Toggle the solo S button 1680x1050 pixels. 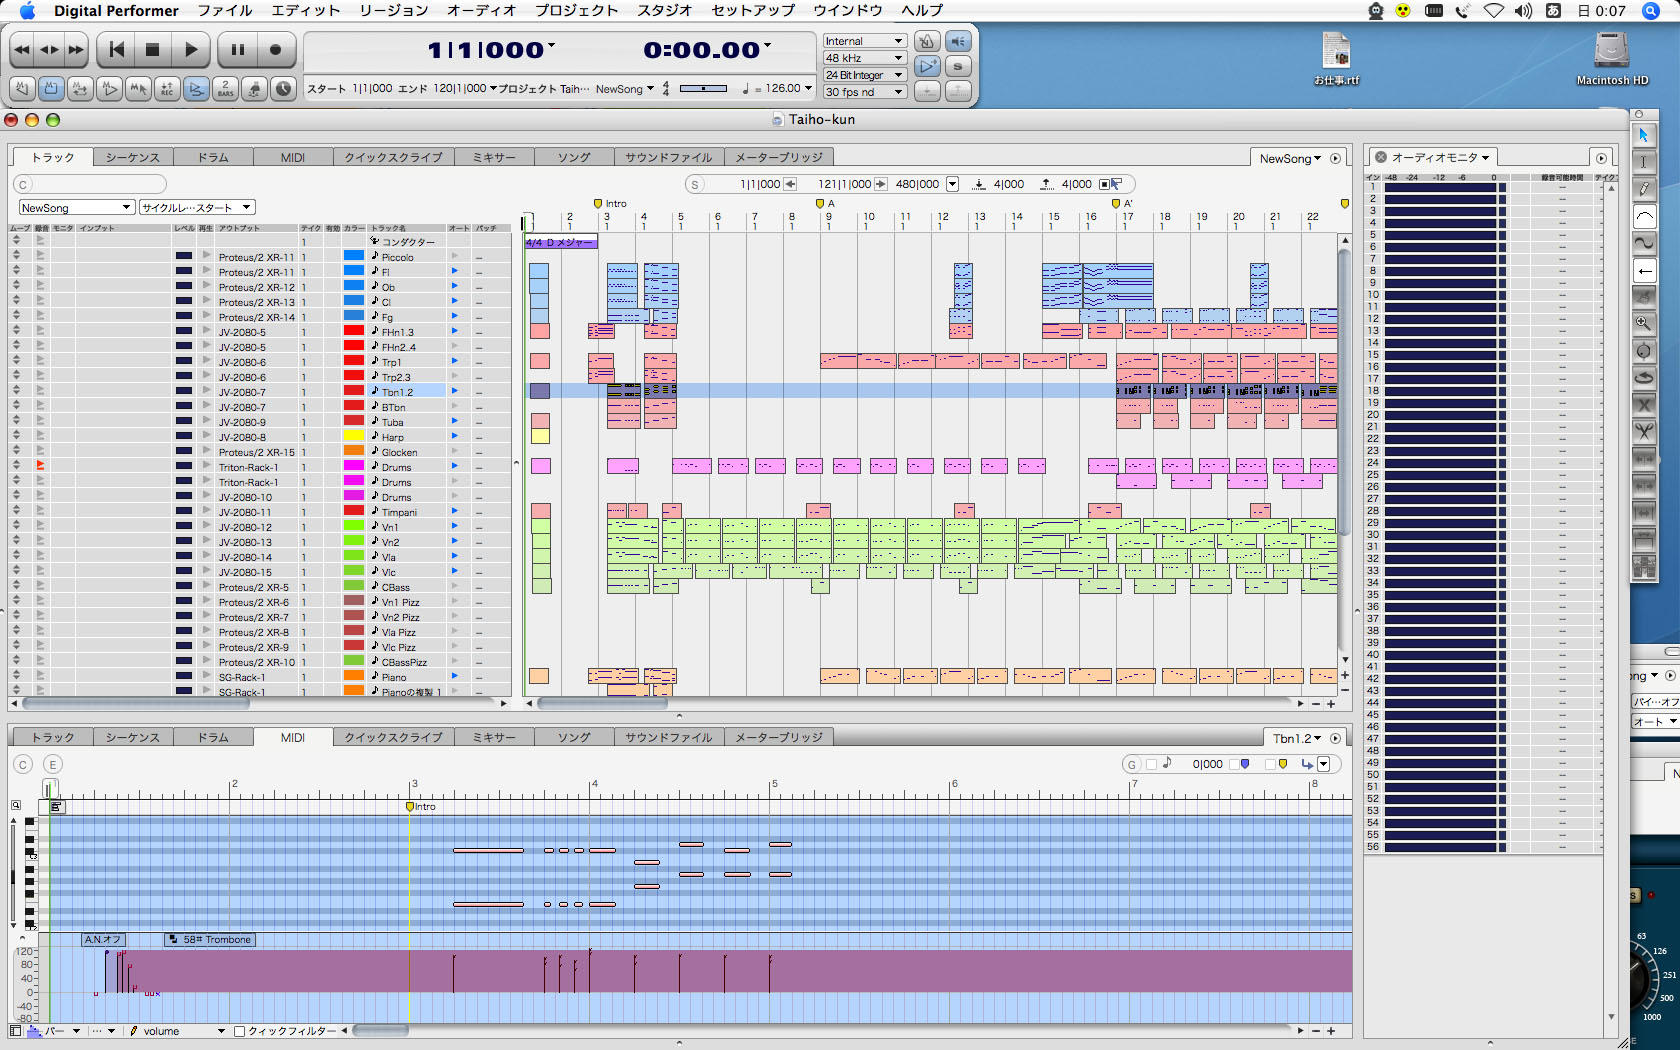point(958,66)
